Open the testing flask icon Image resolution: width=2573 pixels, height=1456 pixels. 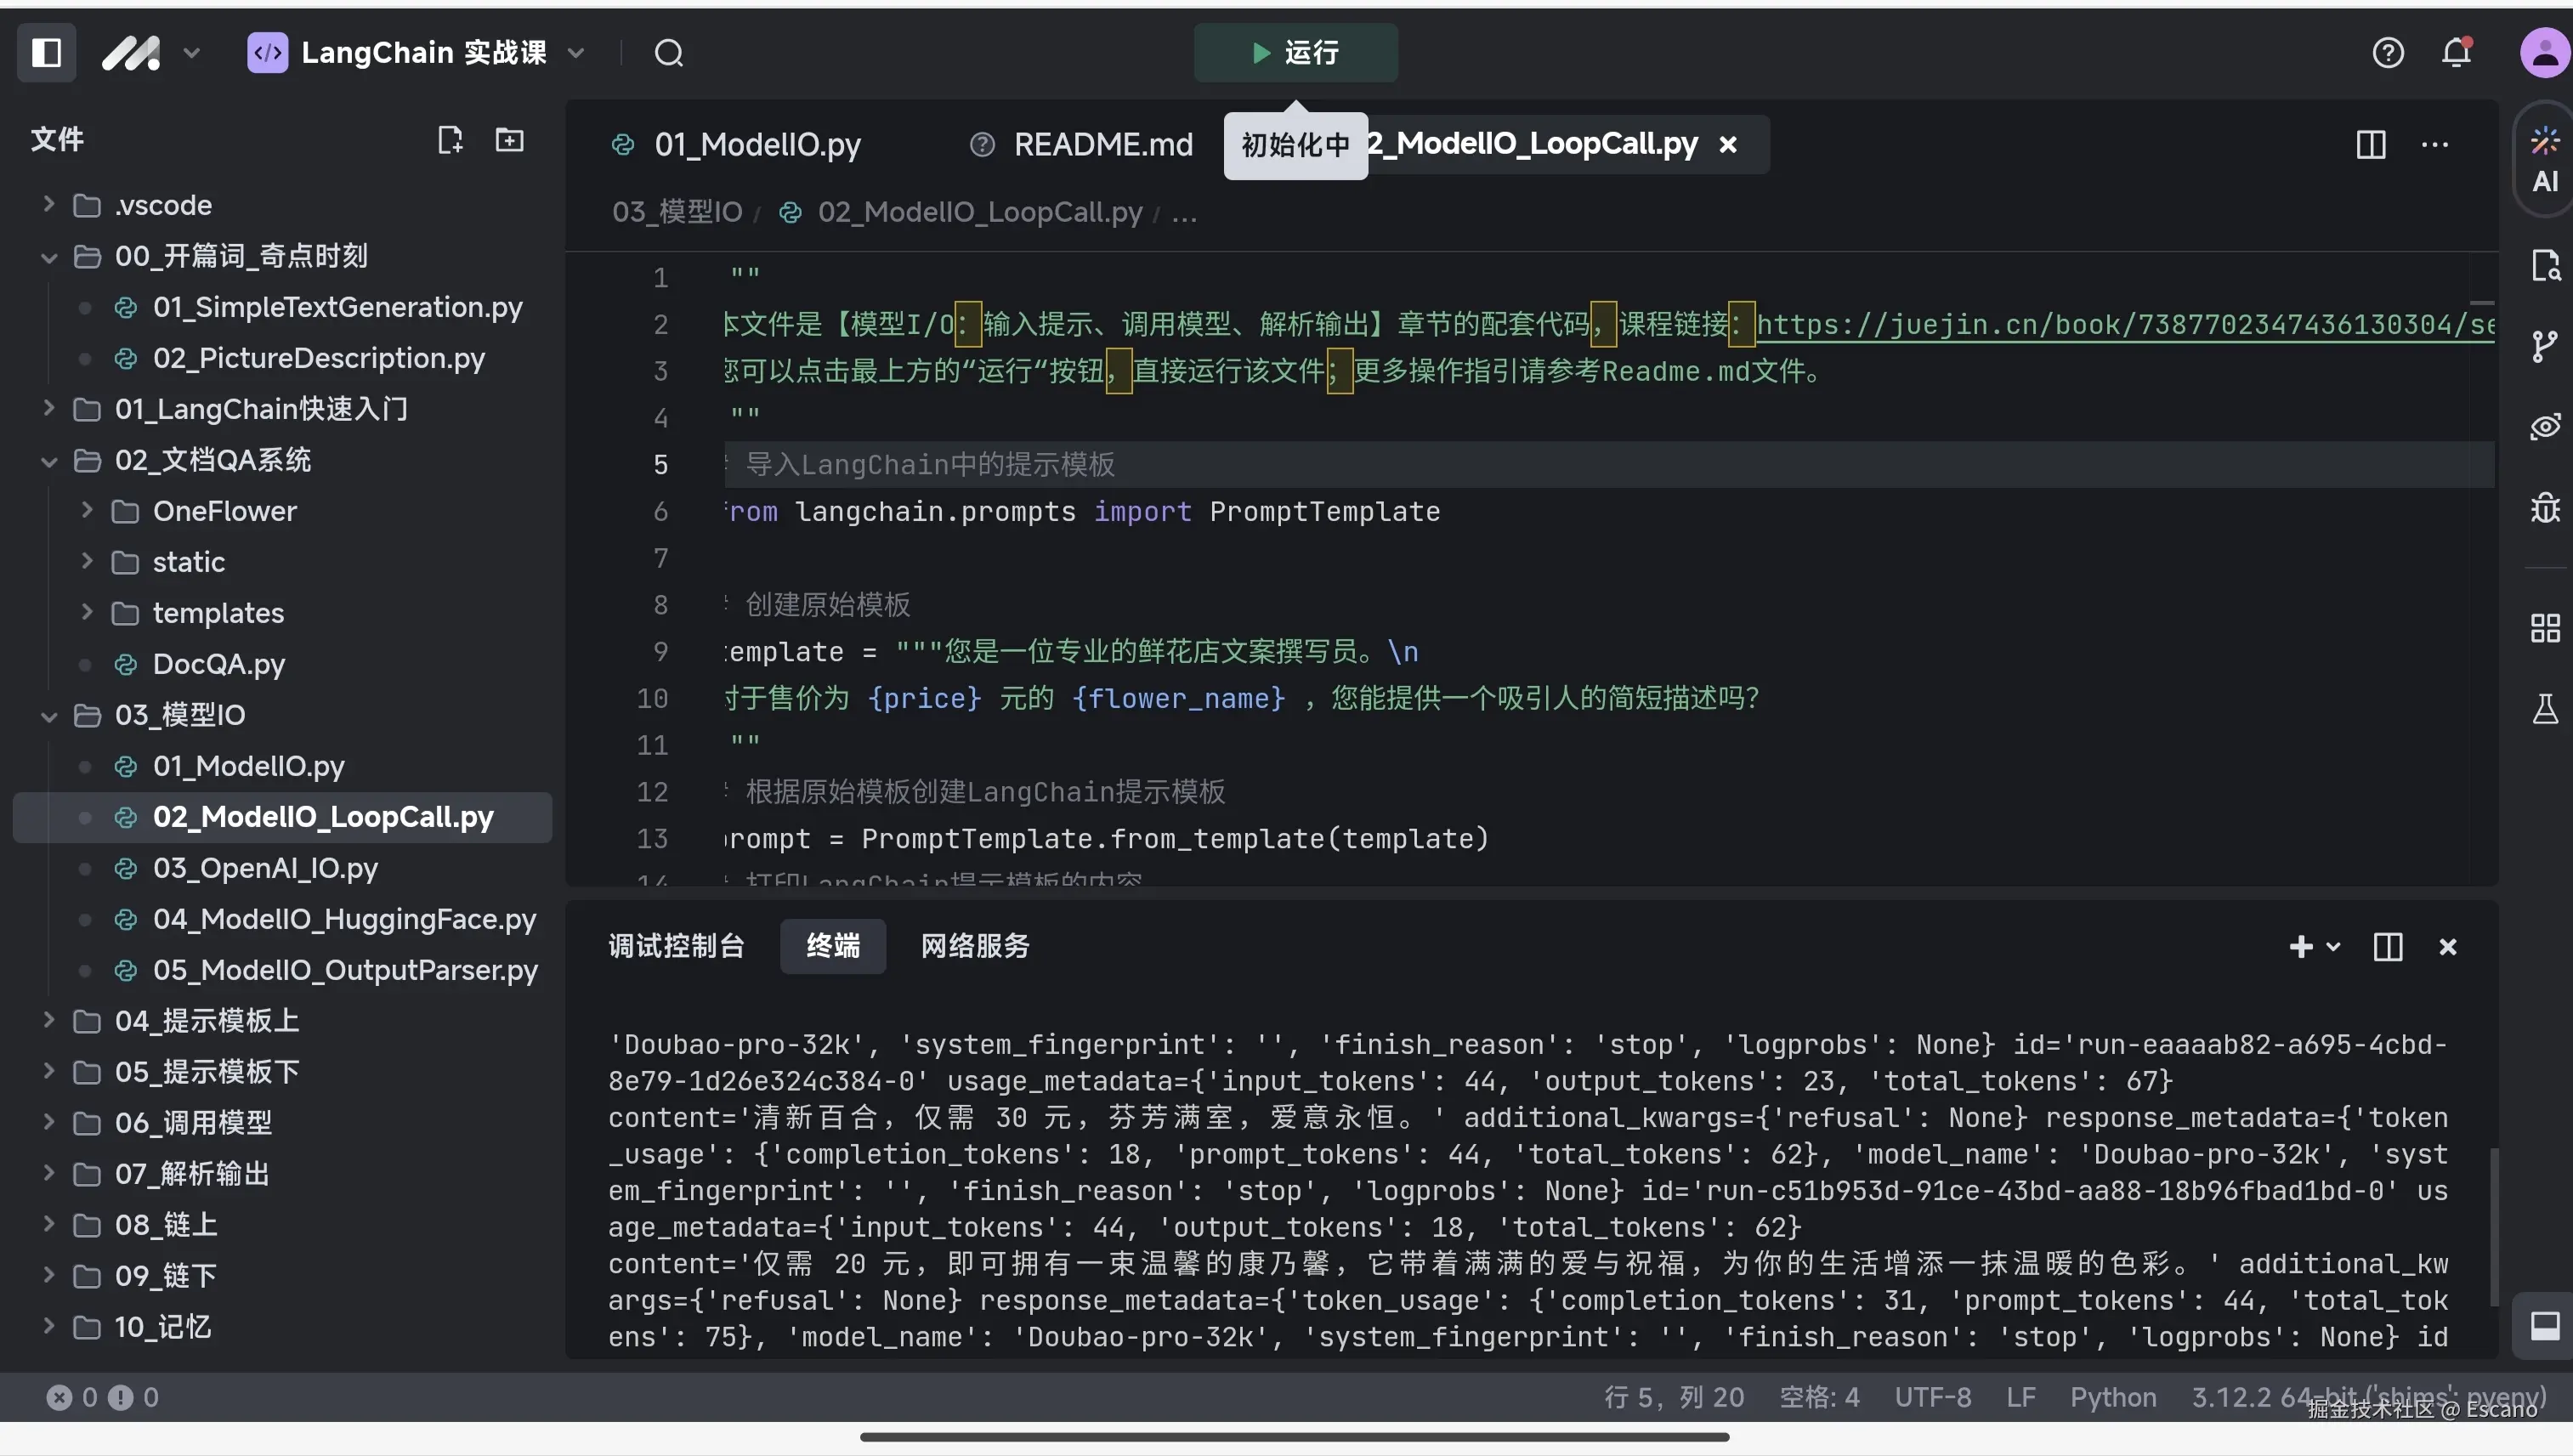pyautogui.click(x=2545, y=709)
